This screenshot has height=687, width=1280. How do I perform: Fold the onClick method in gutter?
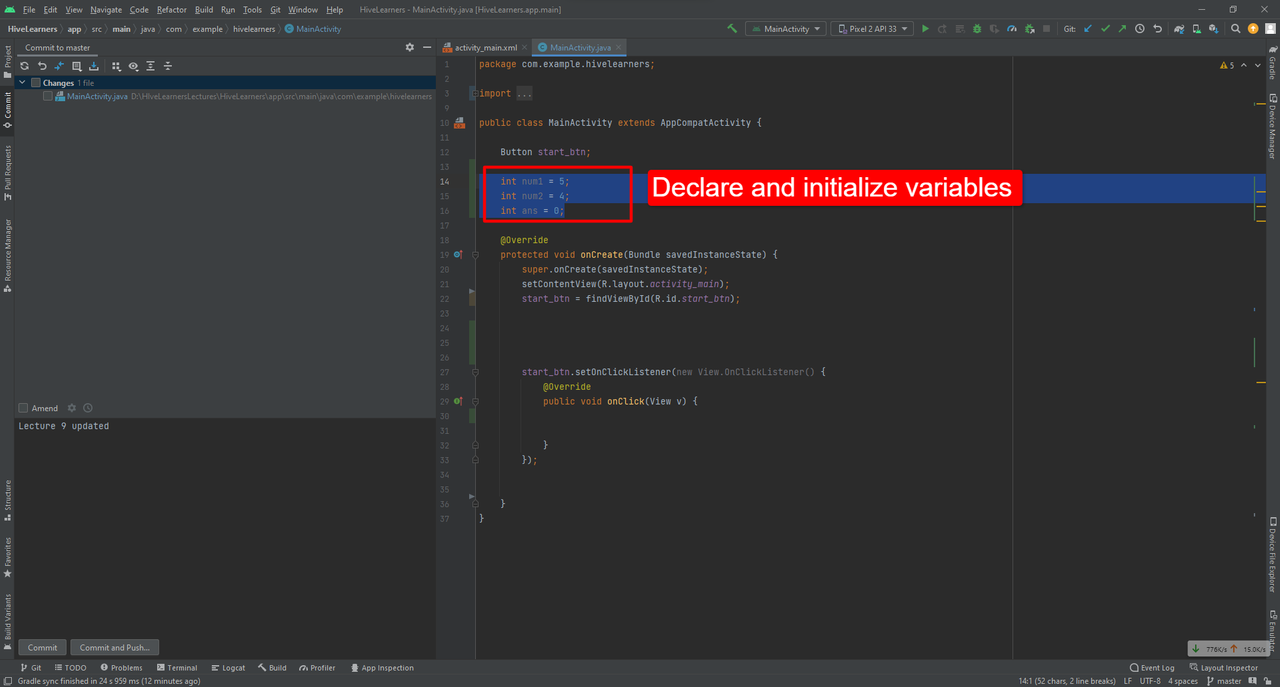[x=475, y=402]
